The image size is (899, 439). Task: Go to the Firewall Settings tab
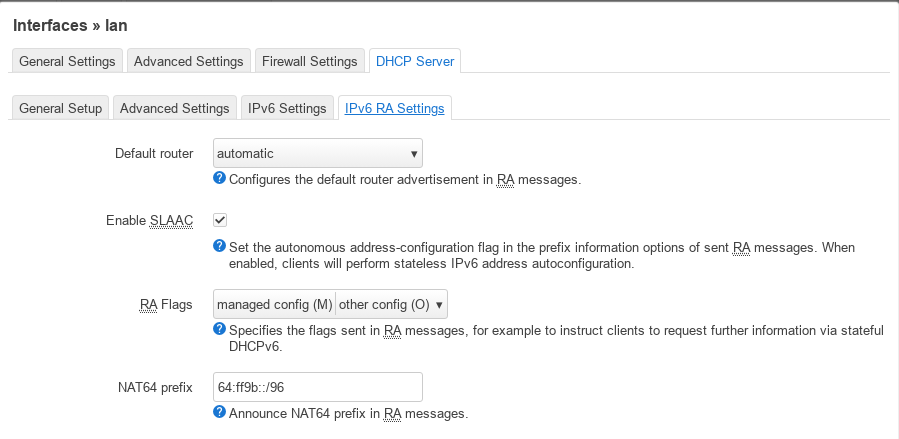310,61
